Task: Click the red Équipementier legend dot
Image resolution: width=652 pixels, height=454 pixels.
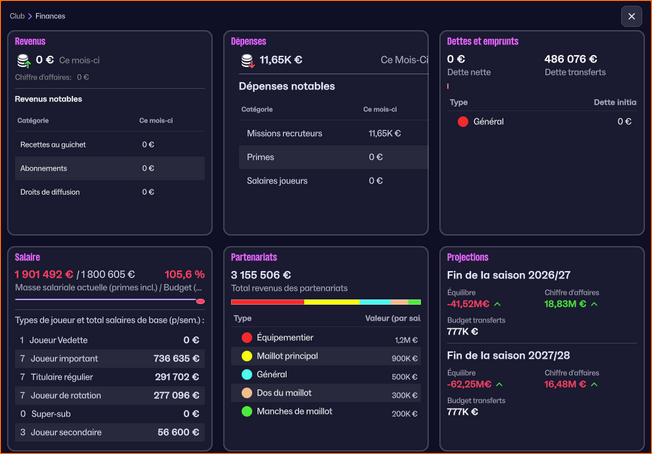Action: [x=246, y=338]
